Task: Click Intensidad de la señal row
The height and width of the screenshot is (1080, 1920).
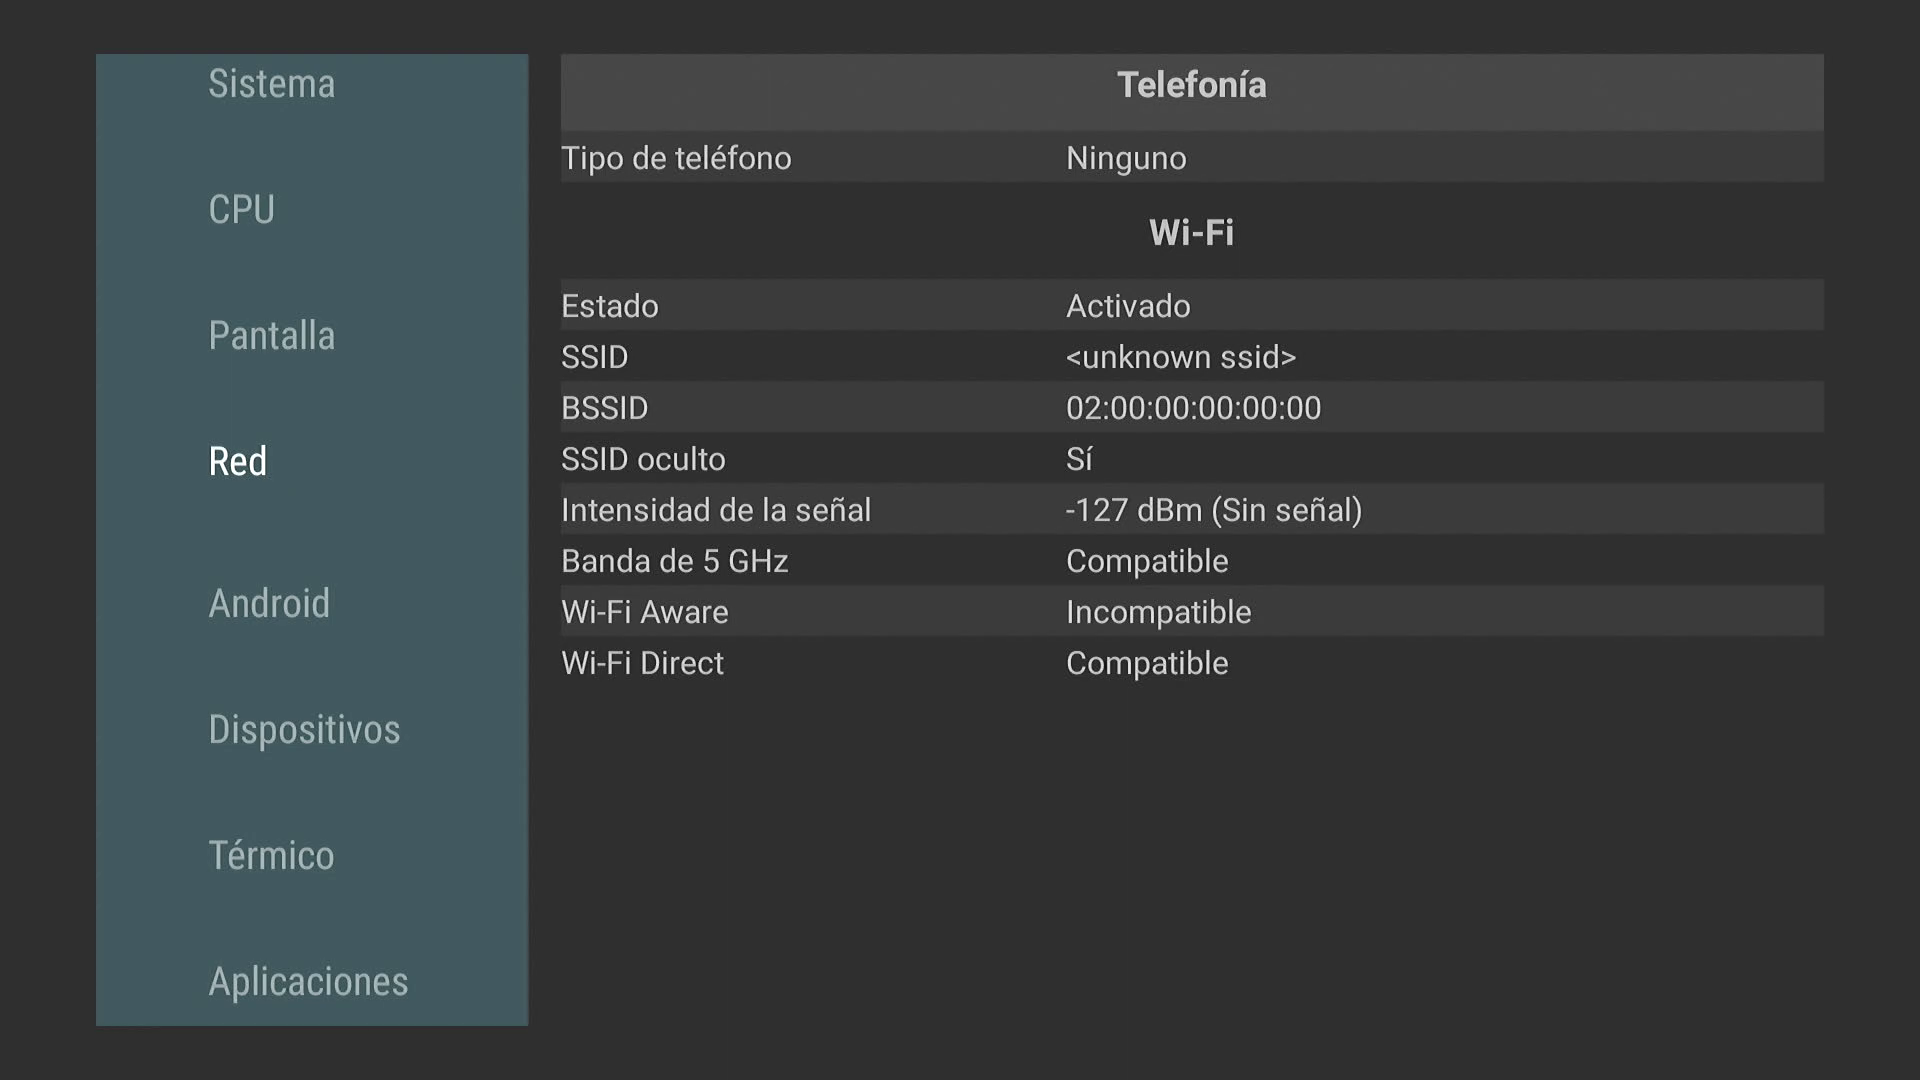Action: [1191, 510]
